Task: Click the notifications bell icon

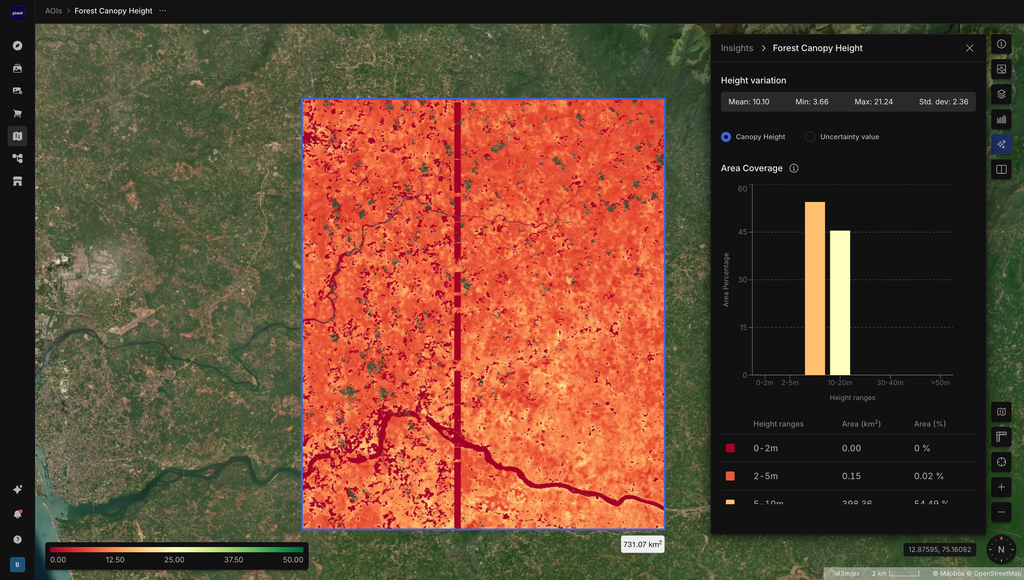Action: [18, 514]
